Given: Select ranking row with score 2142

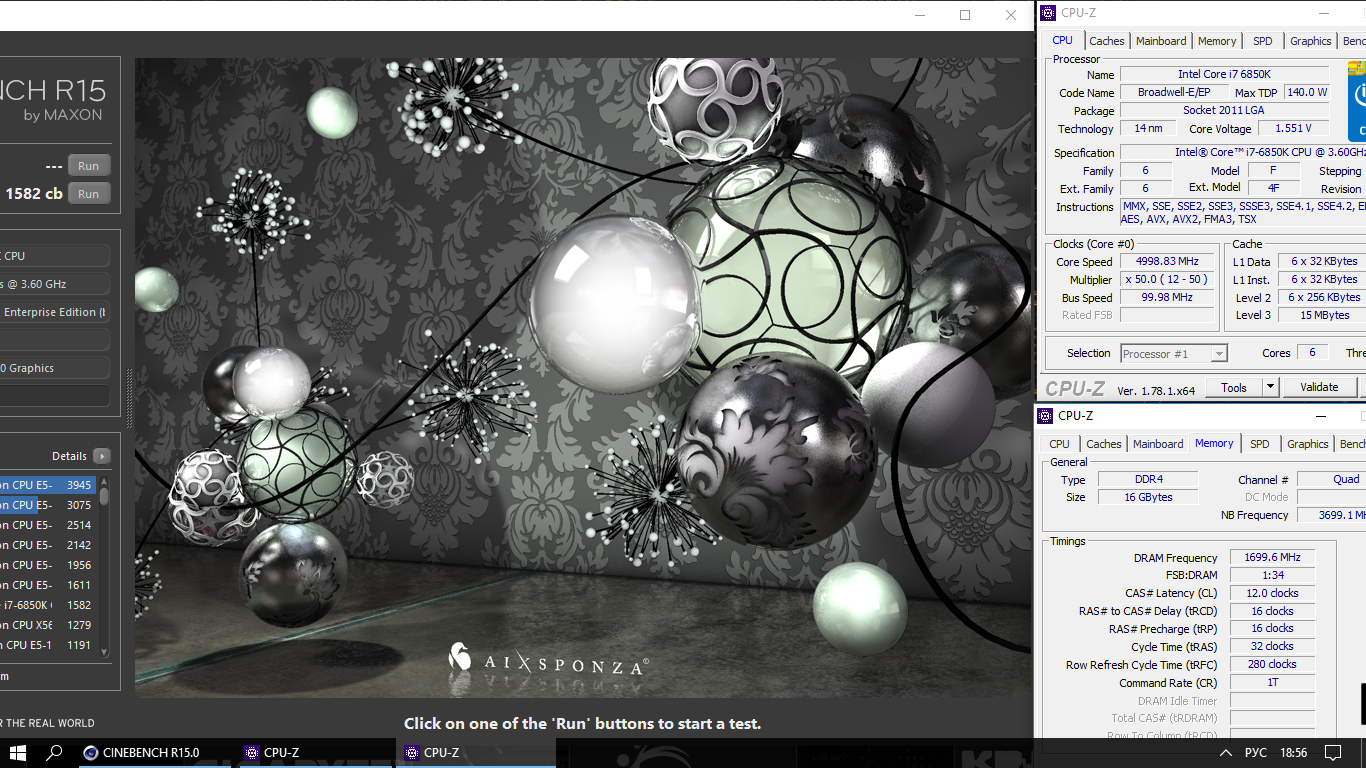Looking at the screenshot, I should (48, 545).
